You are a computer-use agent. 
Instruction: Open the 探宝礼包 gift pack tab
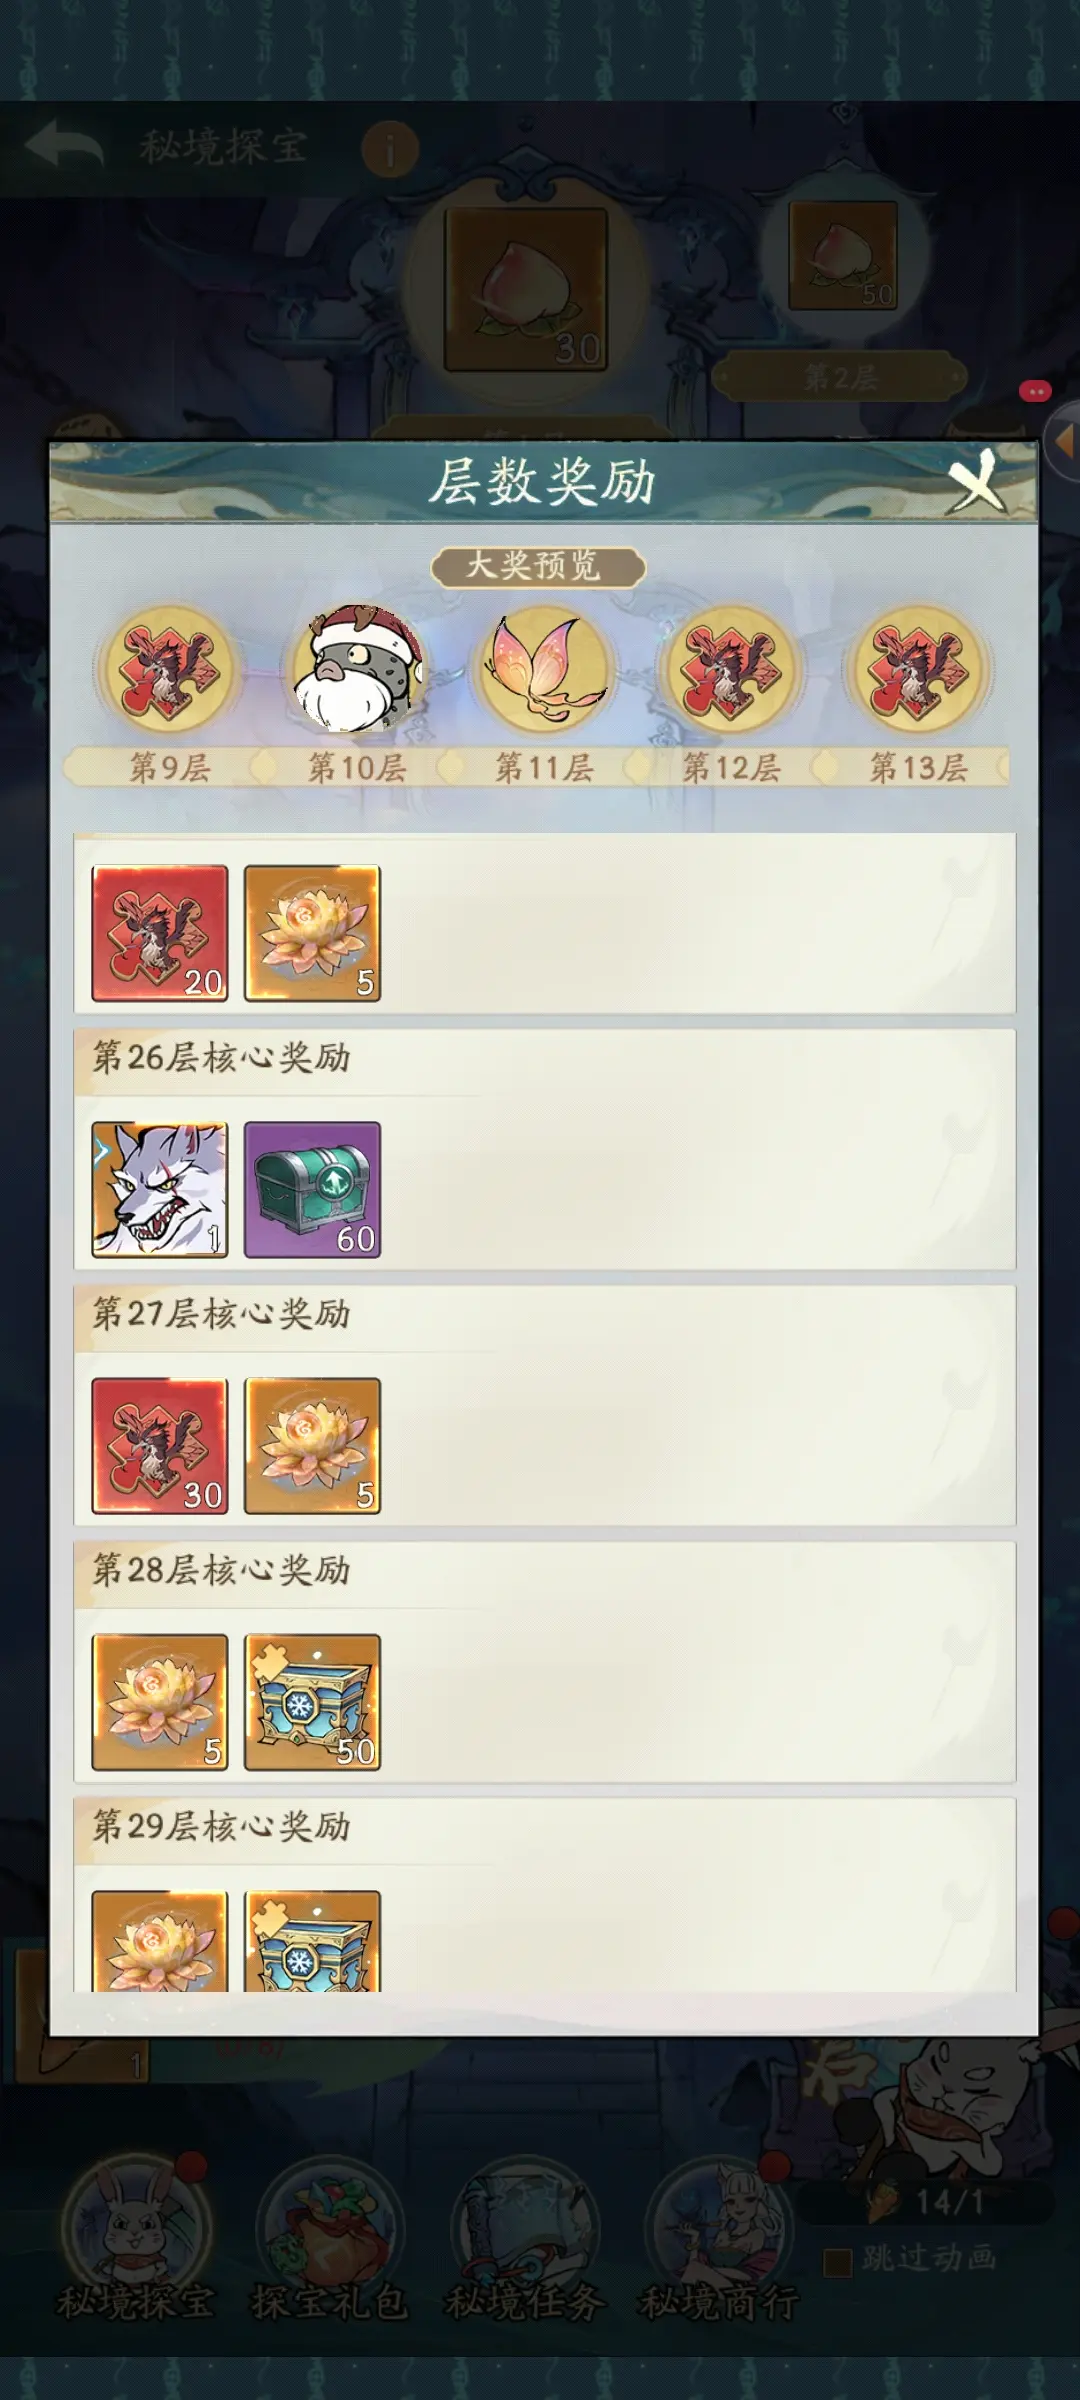(x=330, y=2245)
